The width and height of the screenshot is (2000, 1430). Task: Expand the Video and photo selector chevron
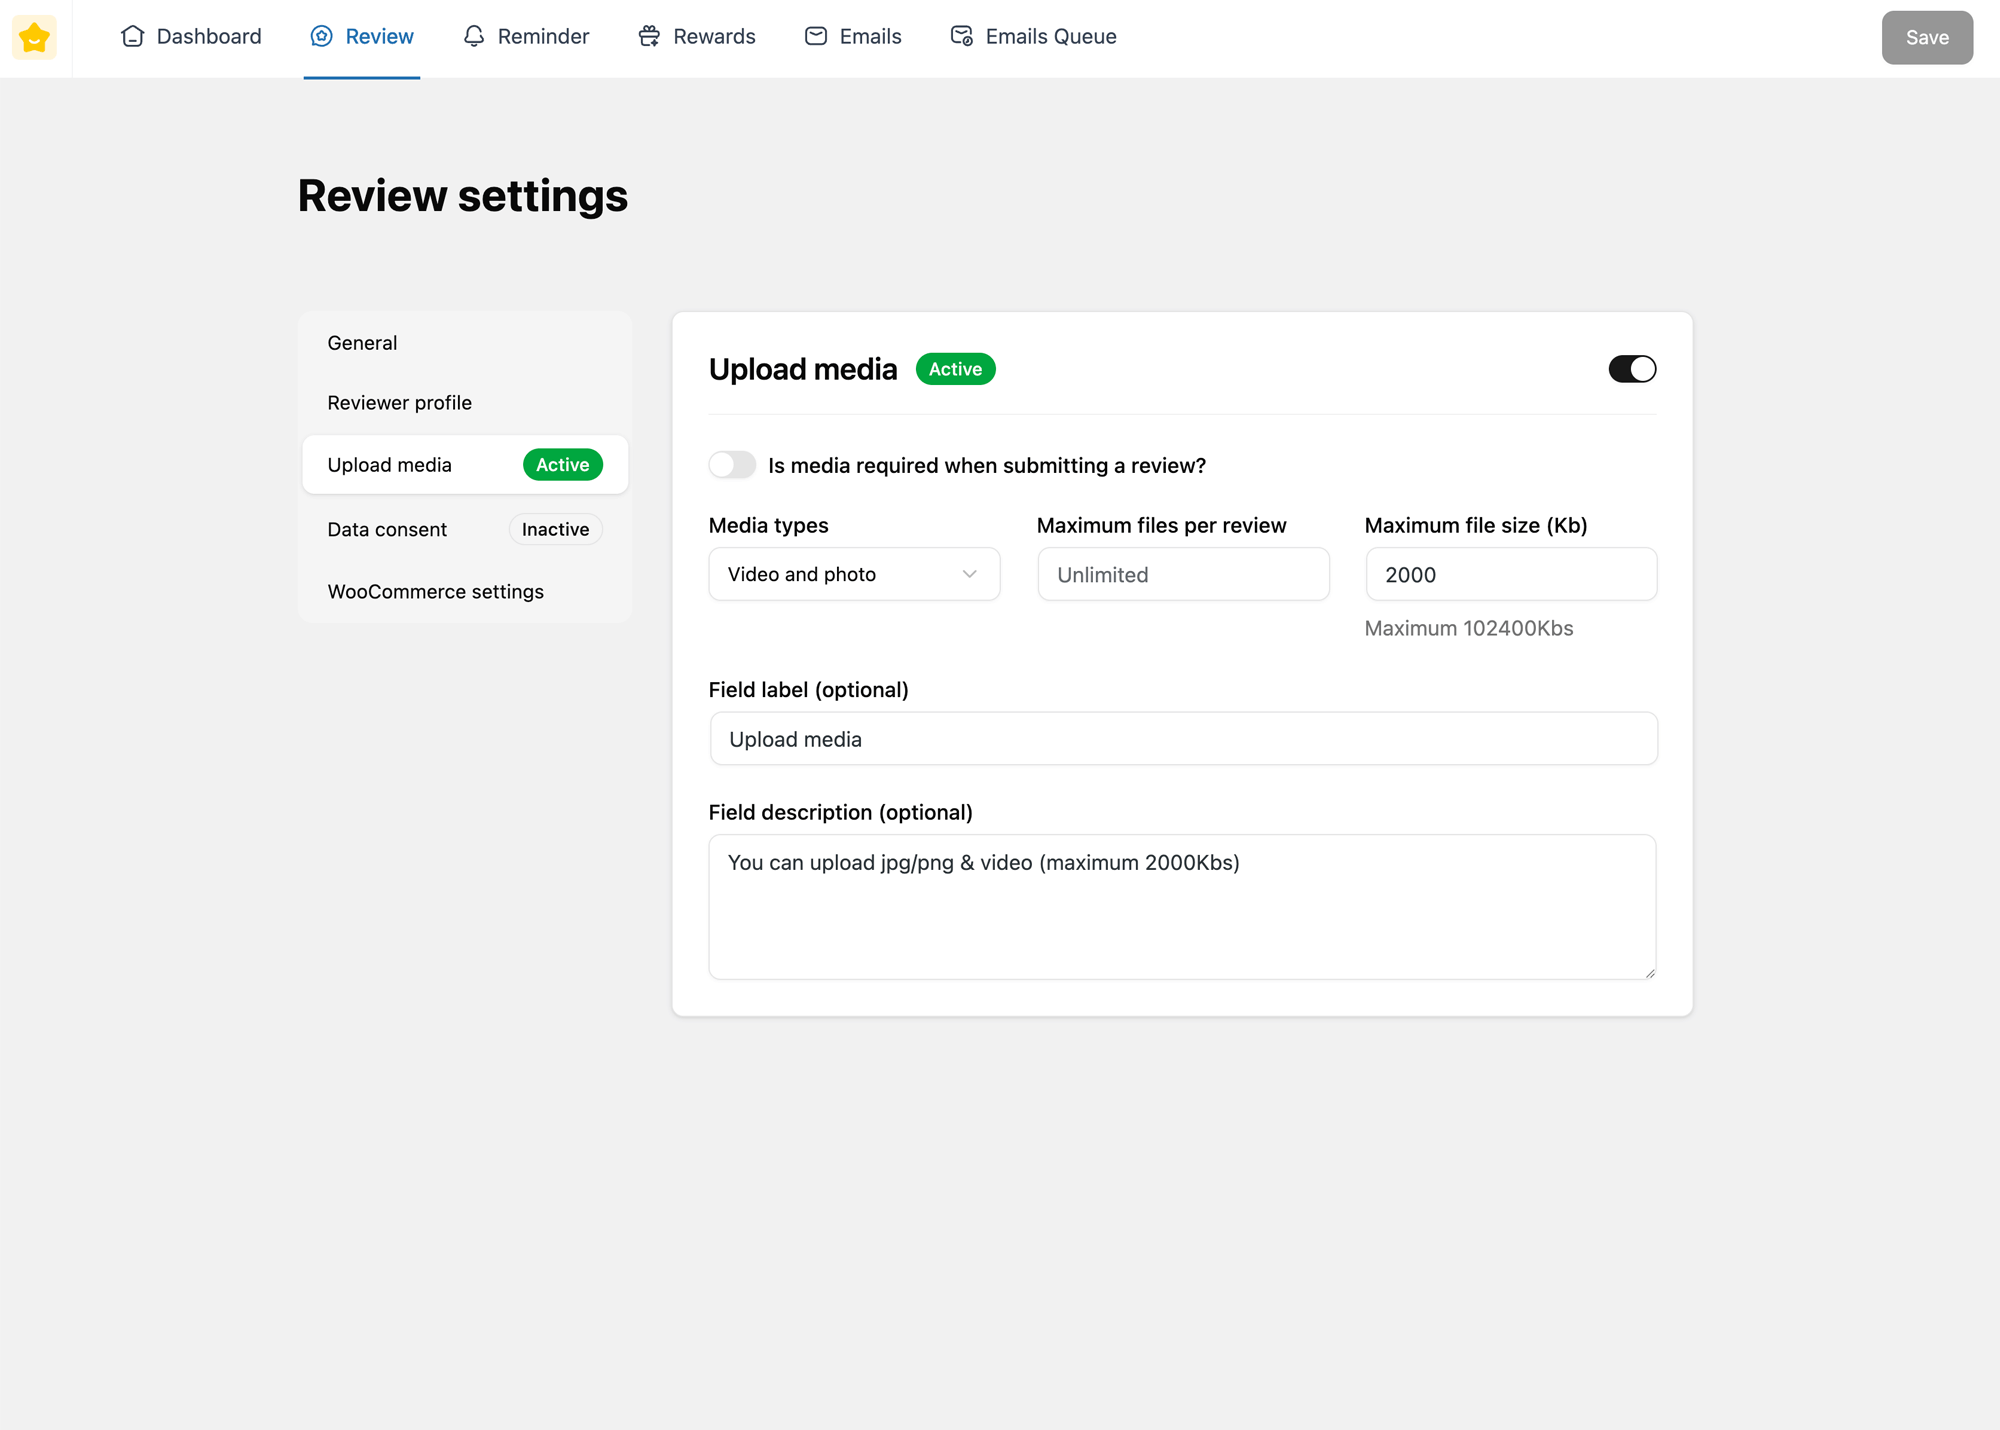[968, 574]
